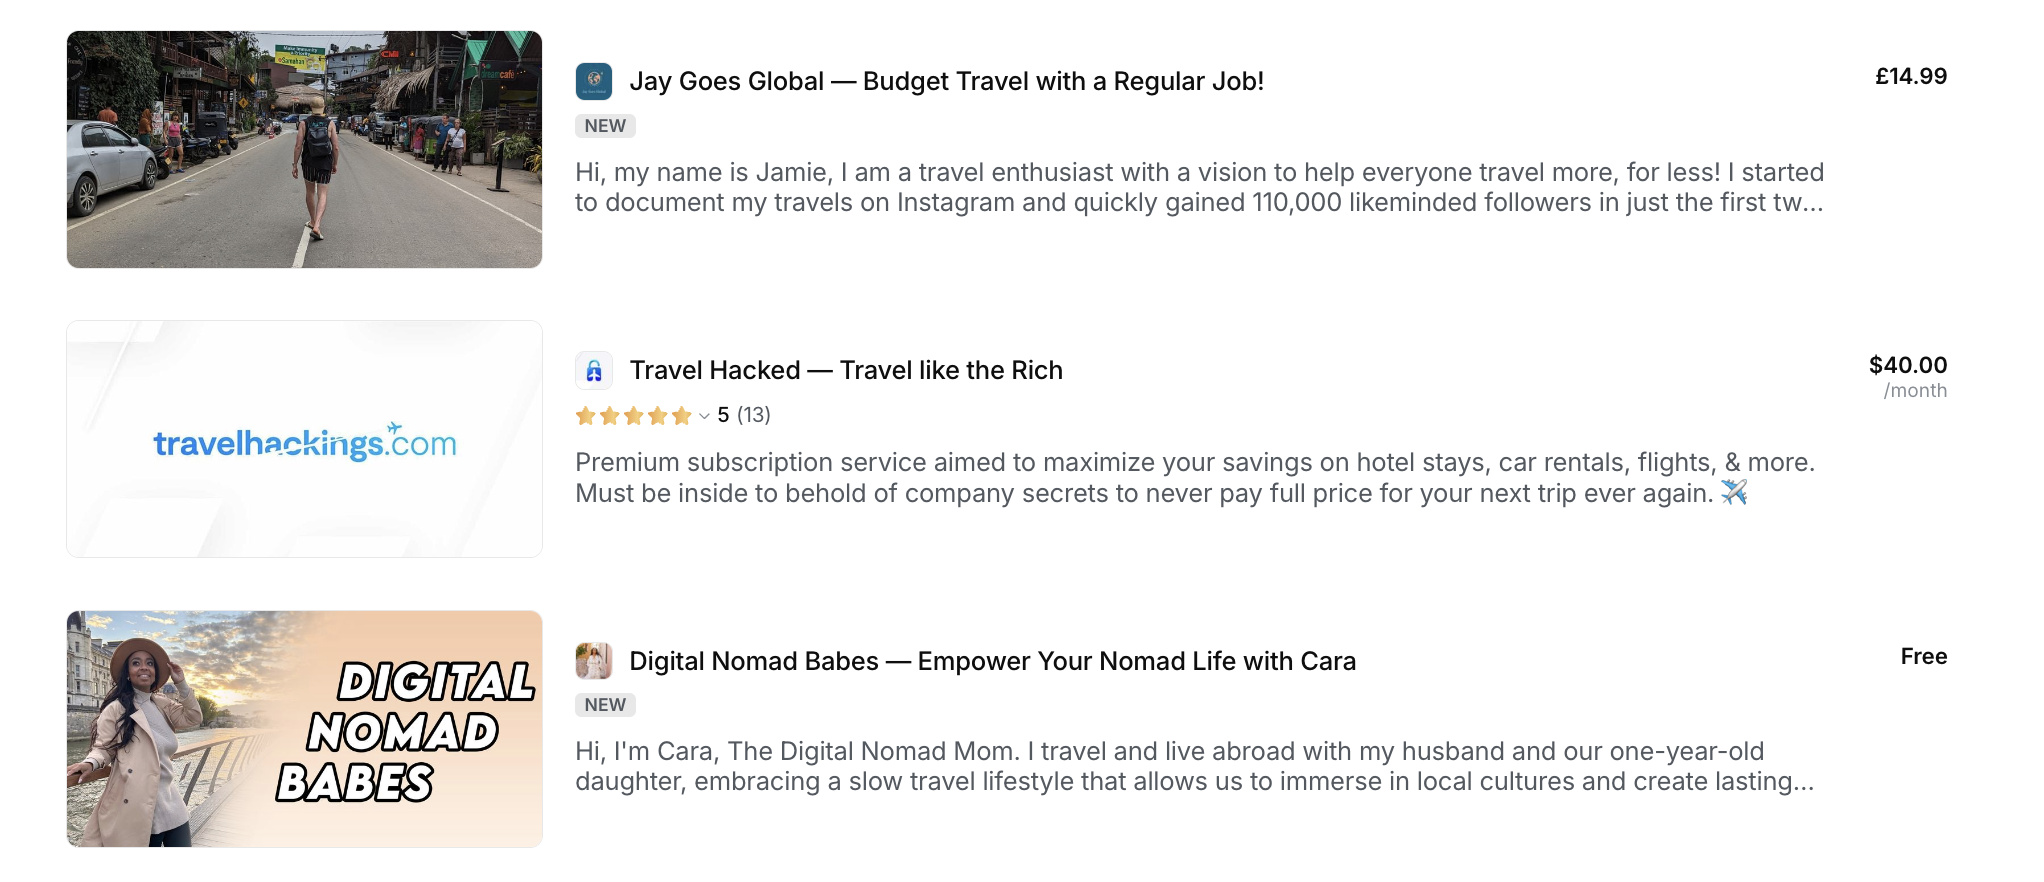Expand the rating breakdown chevron next to (13)

pyautogui.click(x=702, y=417)
